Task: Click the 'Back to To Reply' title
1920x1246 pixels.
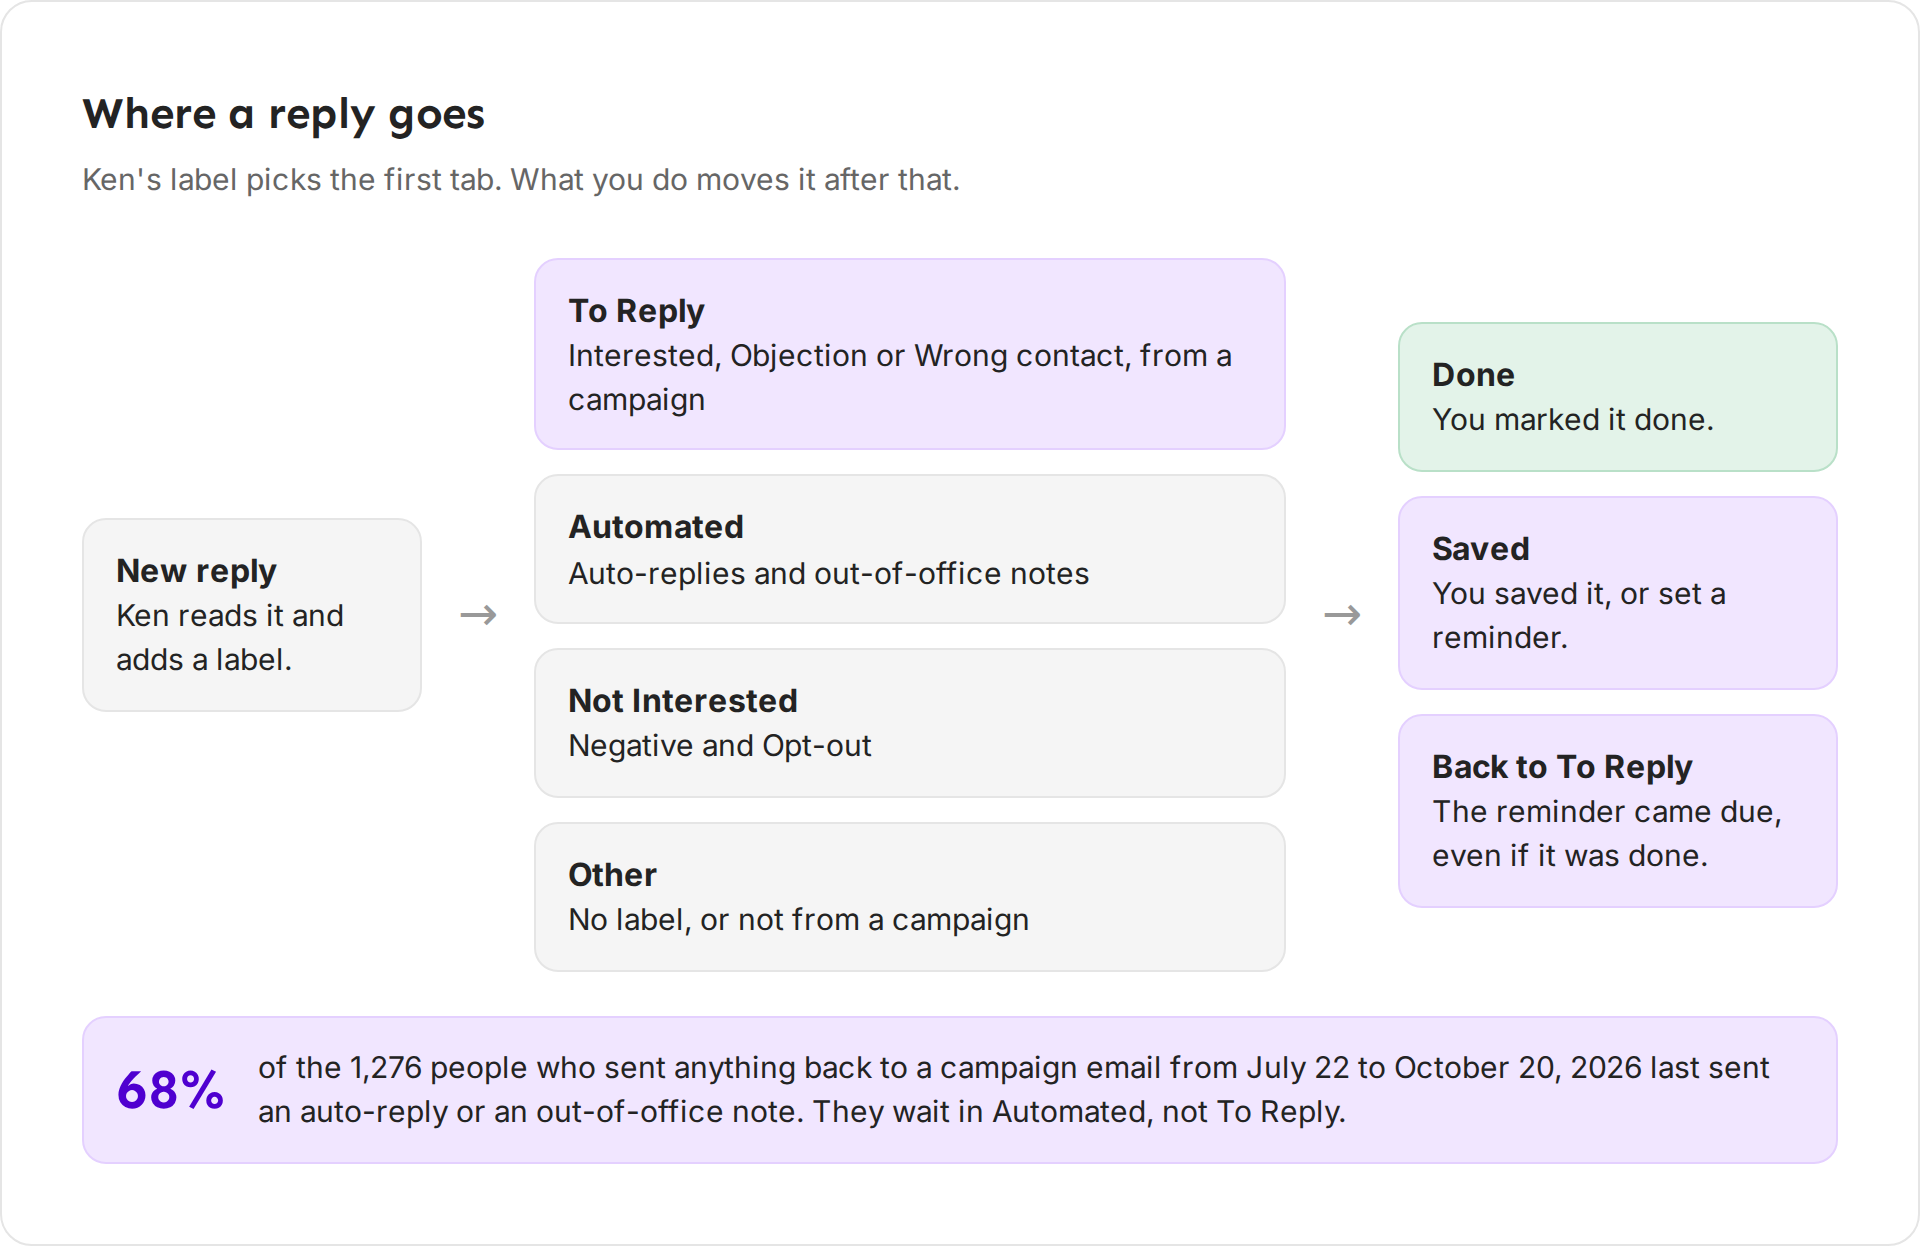Action: coord(1562,767)
